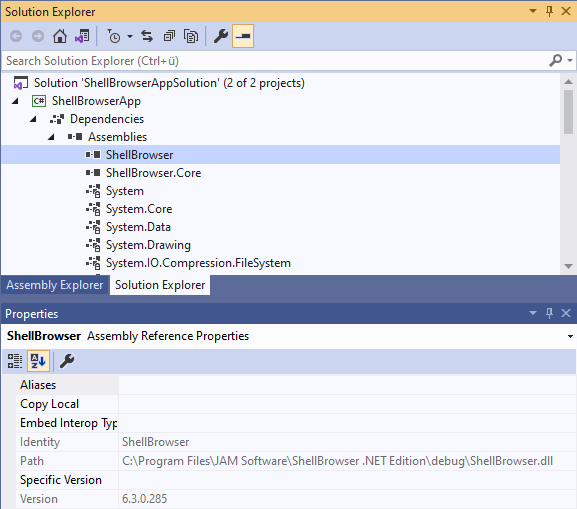Viewport: 577px width, 509px height.
Task: Click the search magnifier icon
Action: point(556,60)
